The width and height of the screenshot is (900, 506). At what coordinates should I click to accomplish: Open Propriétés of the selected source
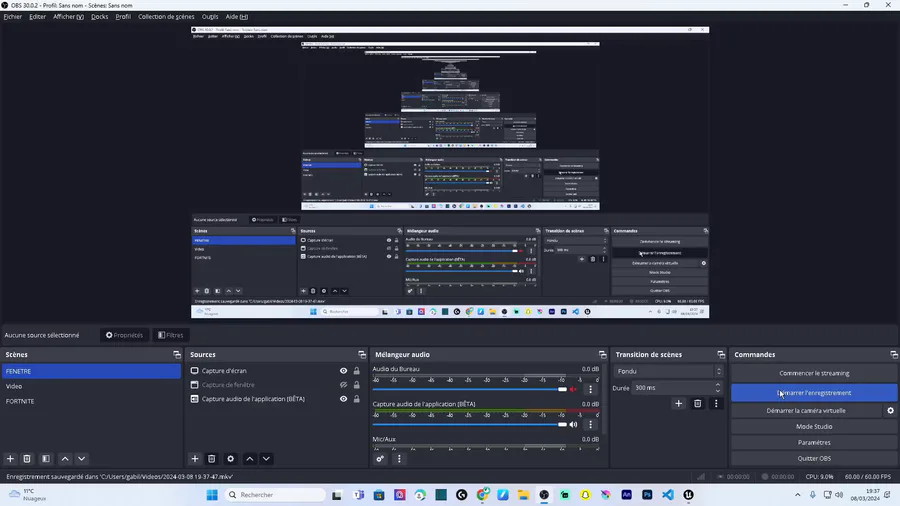click(124, 335)
